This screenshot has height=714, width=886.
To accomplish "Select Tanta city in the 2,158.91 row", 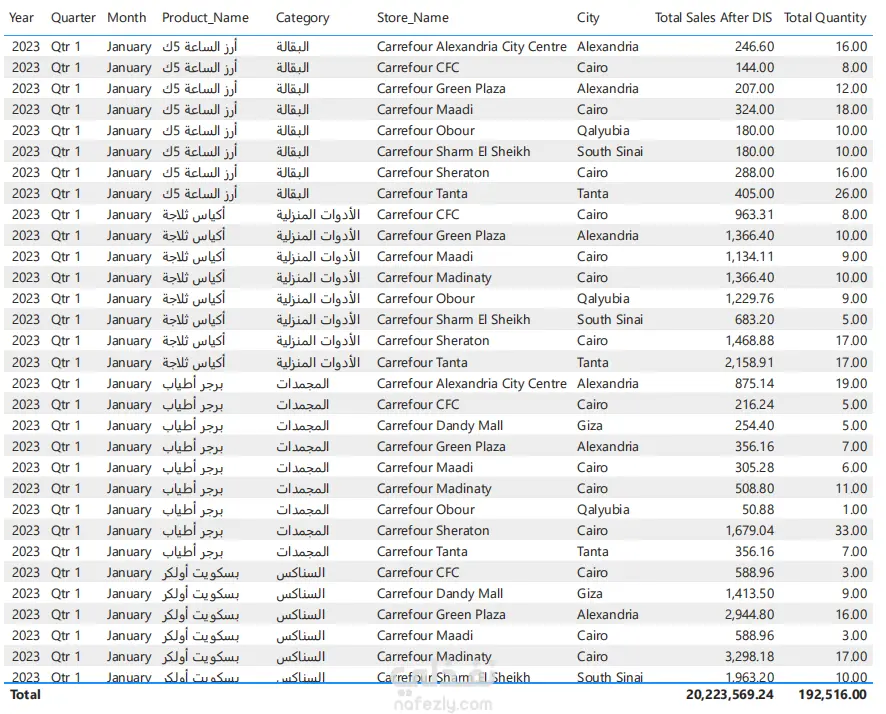I will pos(593,362).
